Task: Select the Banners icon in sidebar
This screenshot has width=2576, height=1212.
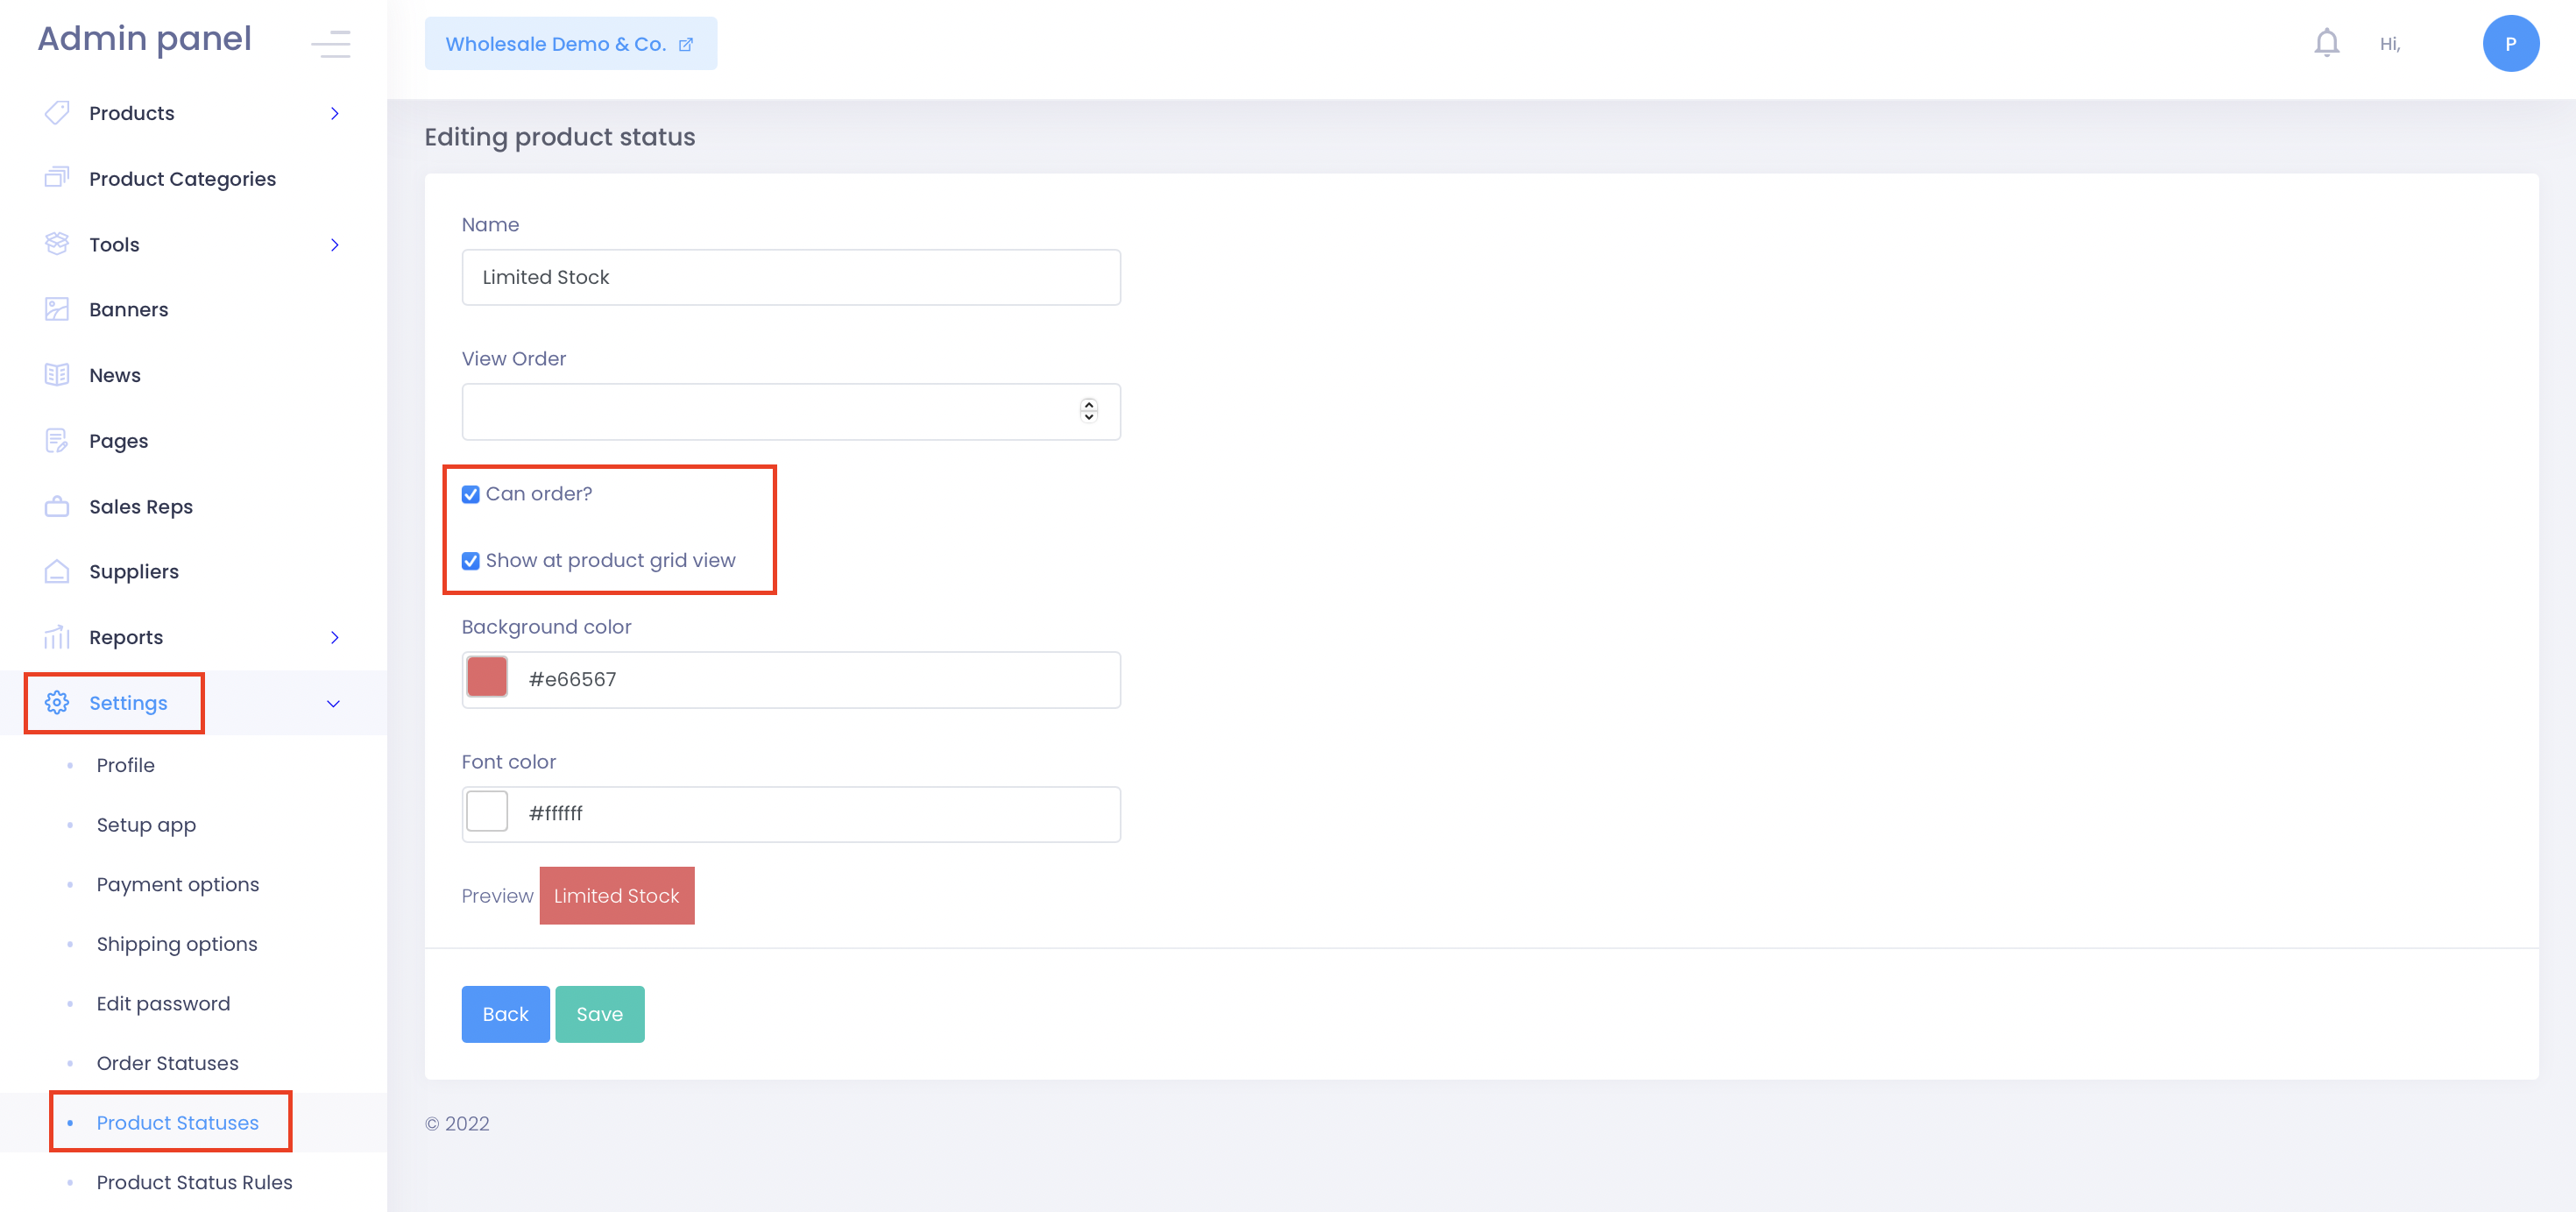Action: point(57,309)
